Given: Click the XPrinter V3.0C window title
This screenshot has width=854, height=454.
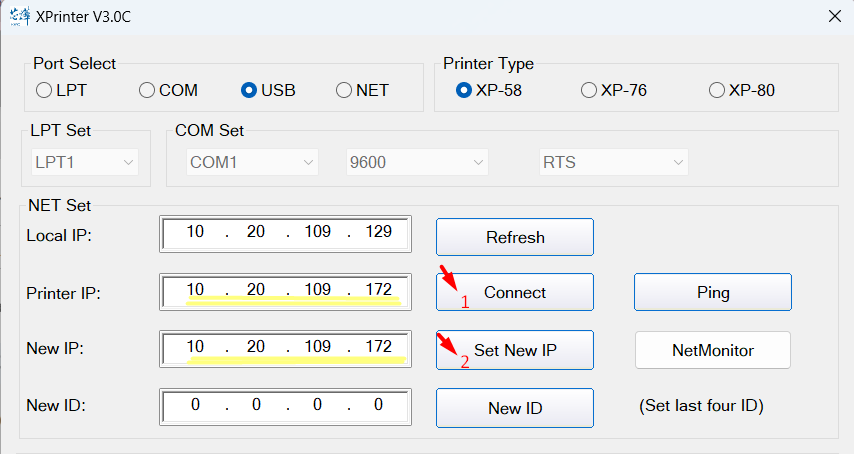Looking at the screenshot, I should coord(83,17).
